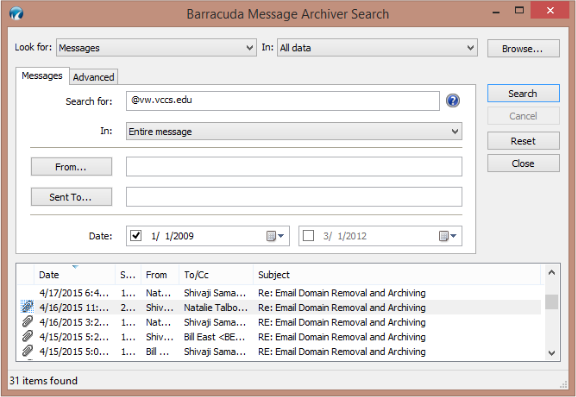
Task: Click results list scroll up arrow
Action: tap(551, 273)
